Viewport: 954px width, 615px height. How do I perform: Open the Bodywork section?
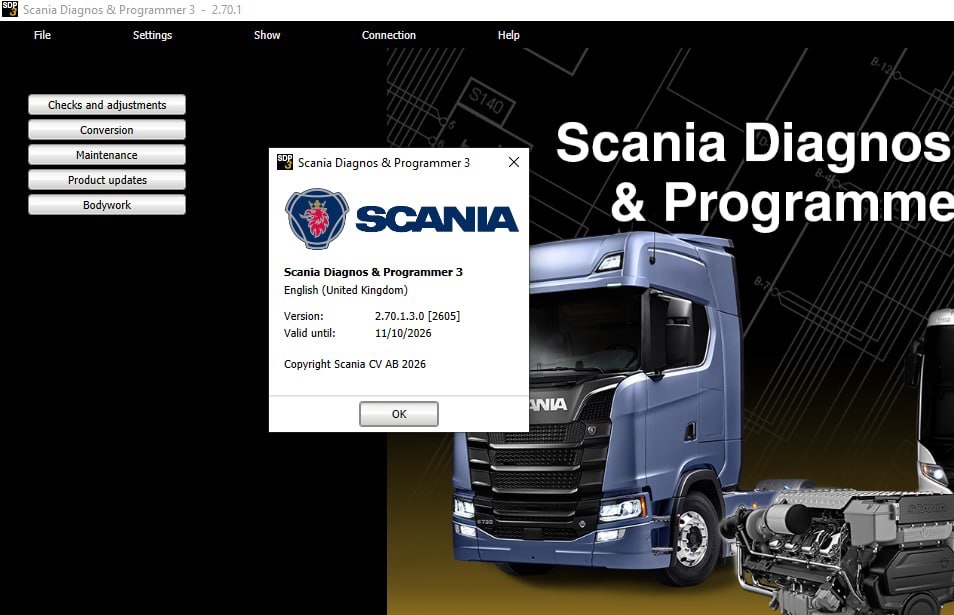click(x=107, y=204)
